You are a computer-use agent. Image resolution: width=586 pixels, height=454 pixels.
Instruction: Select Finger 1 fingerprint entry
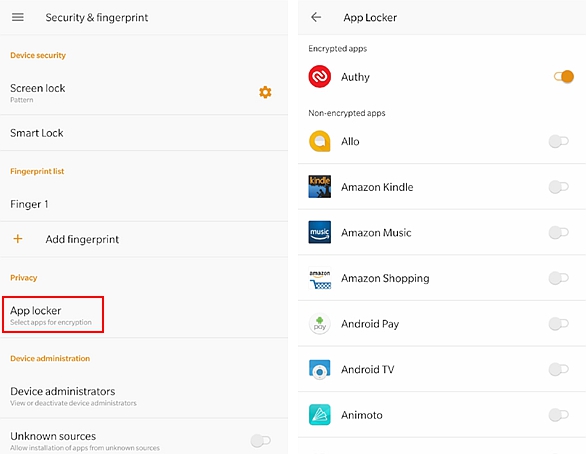144,204
